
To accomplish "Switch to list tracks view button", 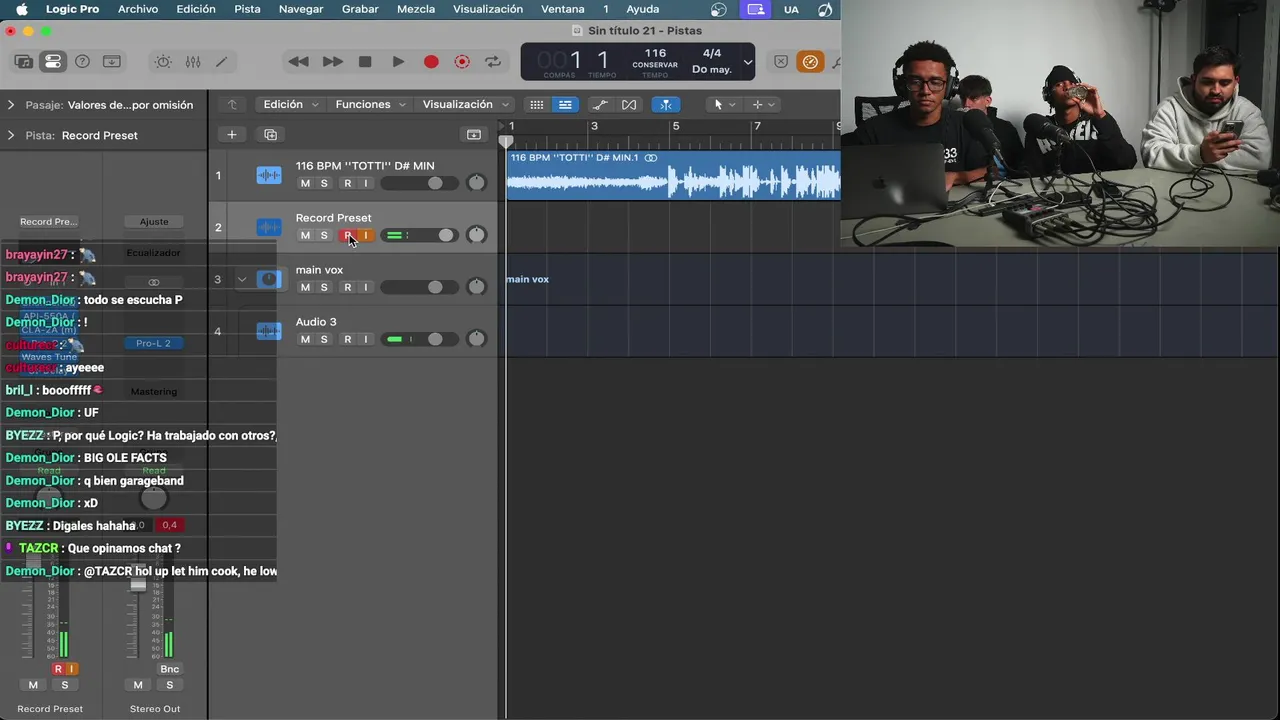I will 565,104.
